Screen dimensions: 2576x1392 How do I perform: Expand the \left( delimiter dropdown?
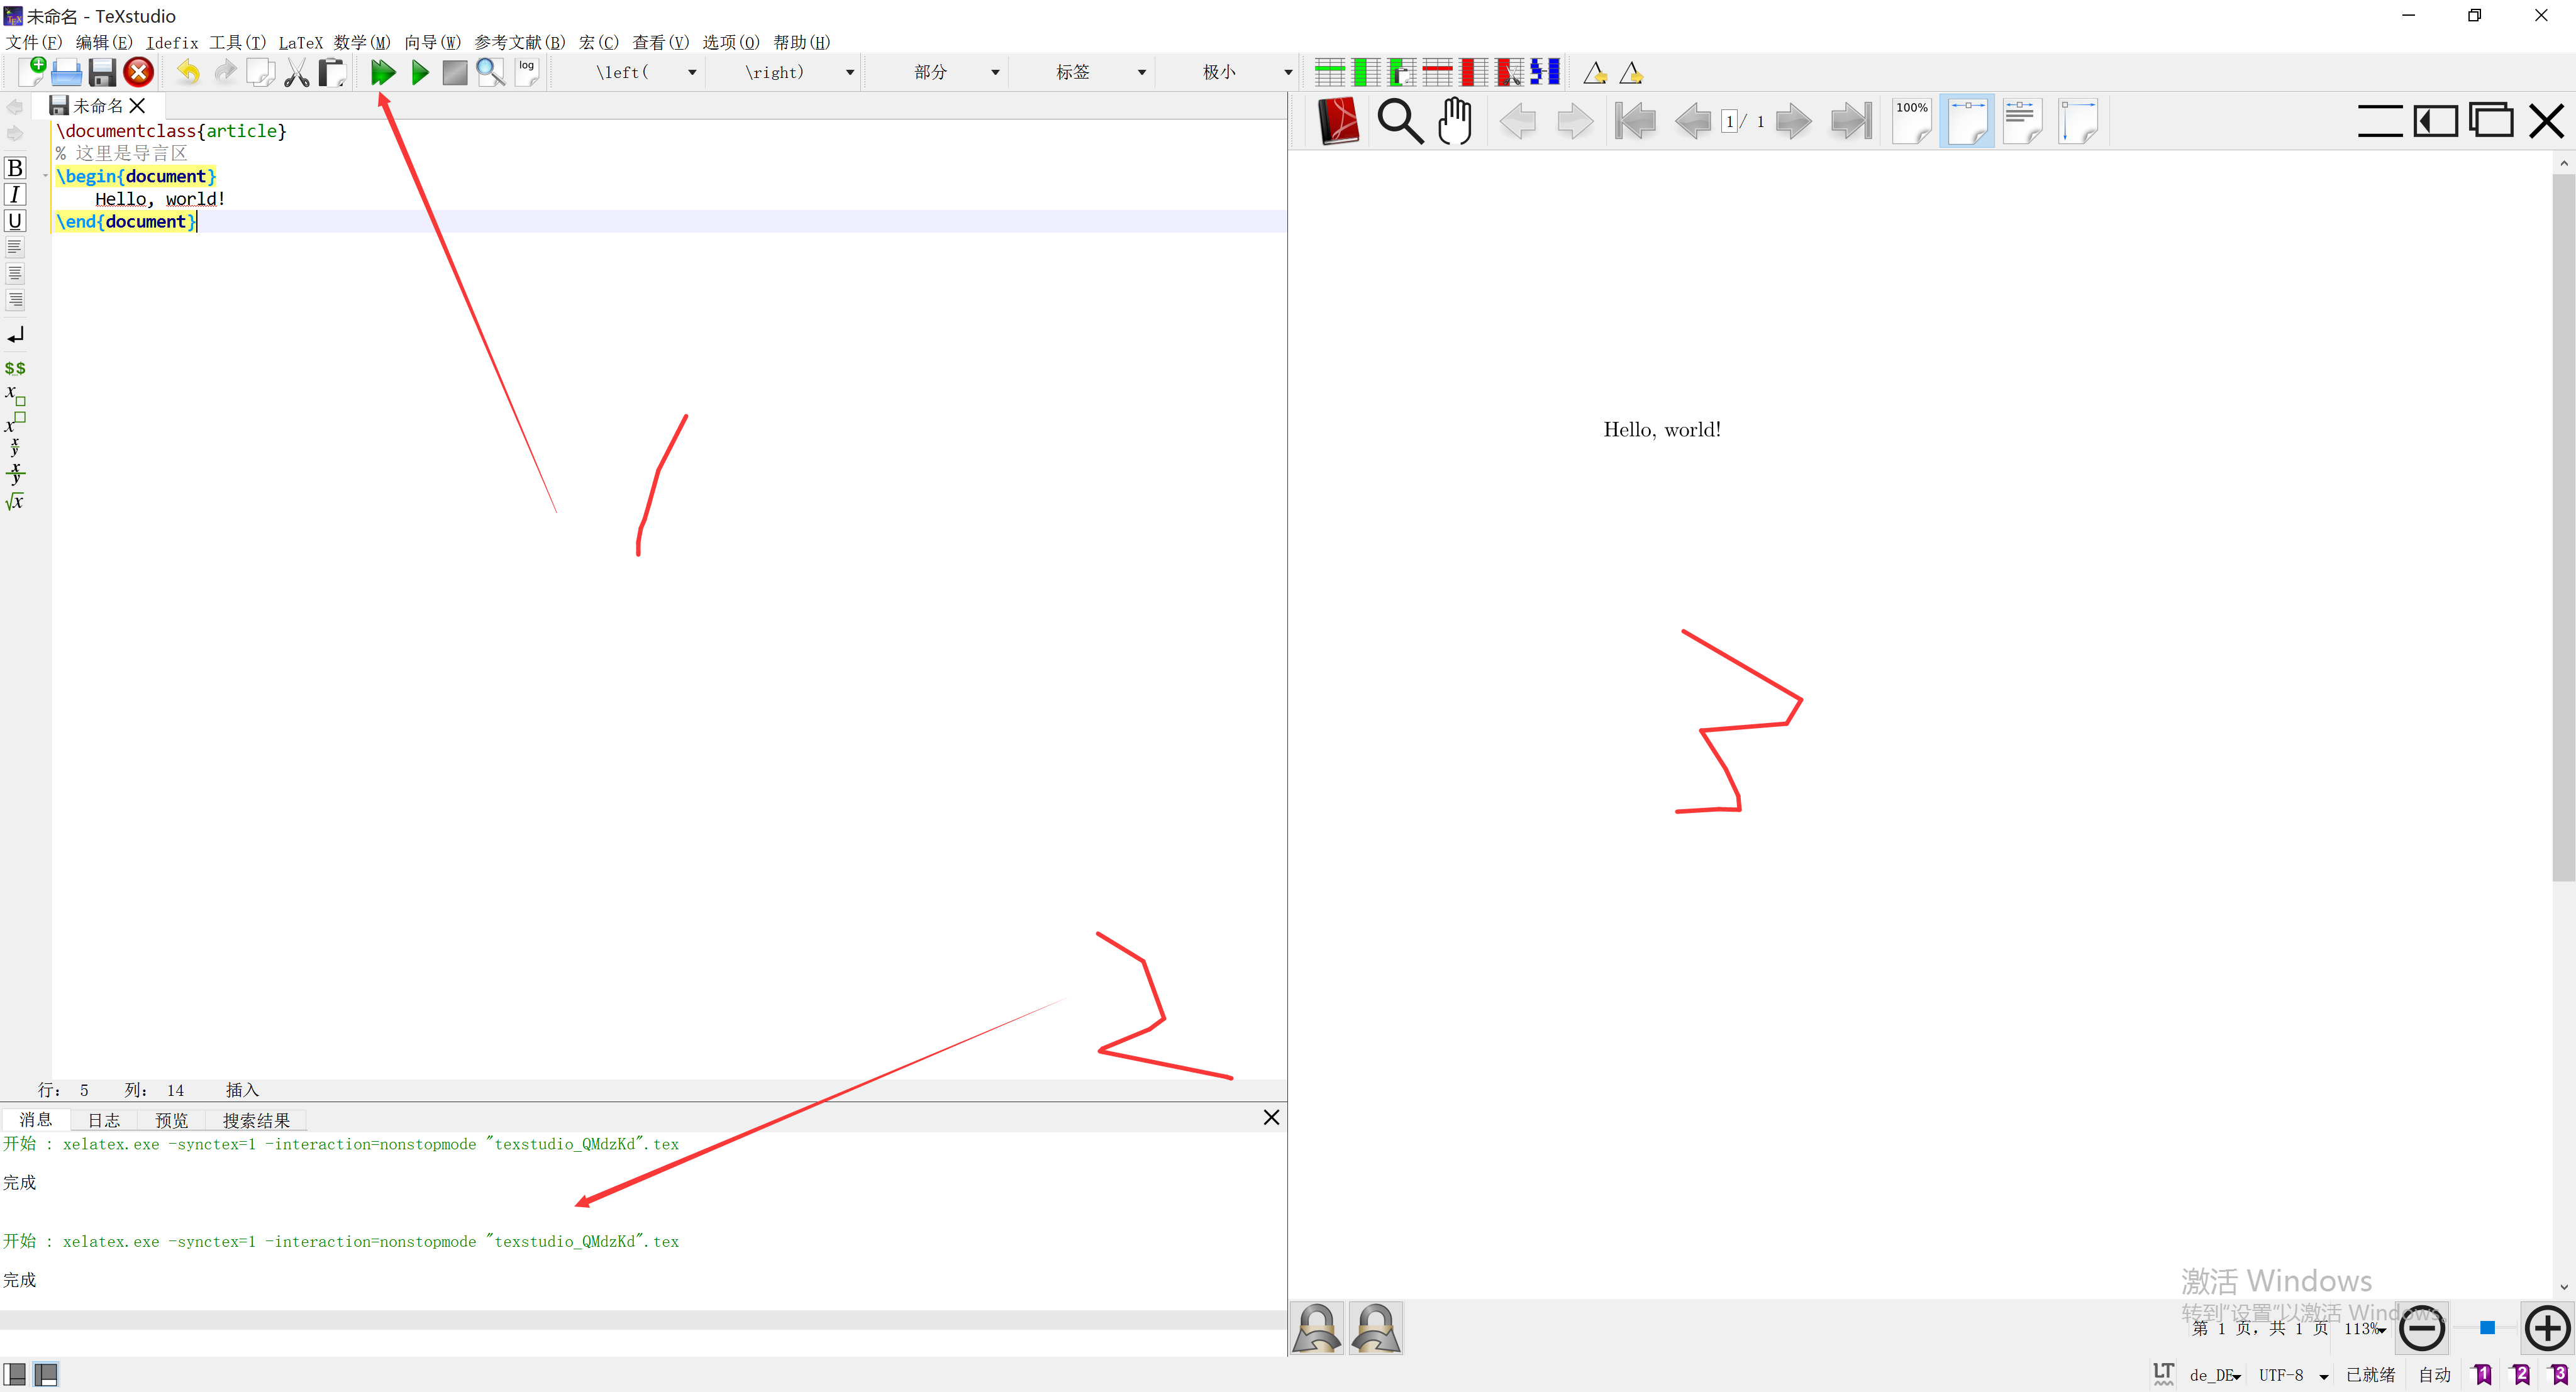[x=692, y=73]
